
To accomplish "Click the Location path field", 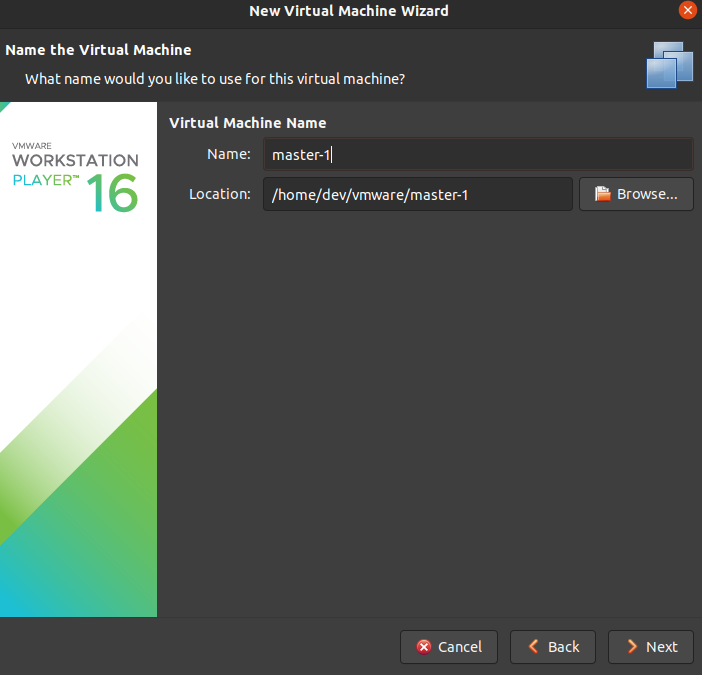I will pos(418,194).
